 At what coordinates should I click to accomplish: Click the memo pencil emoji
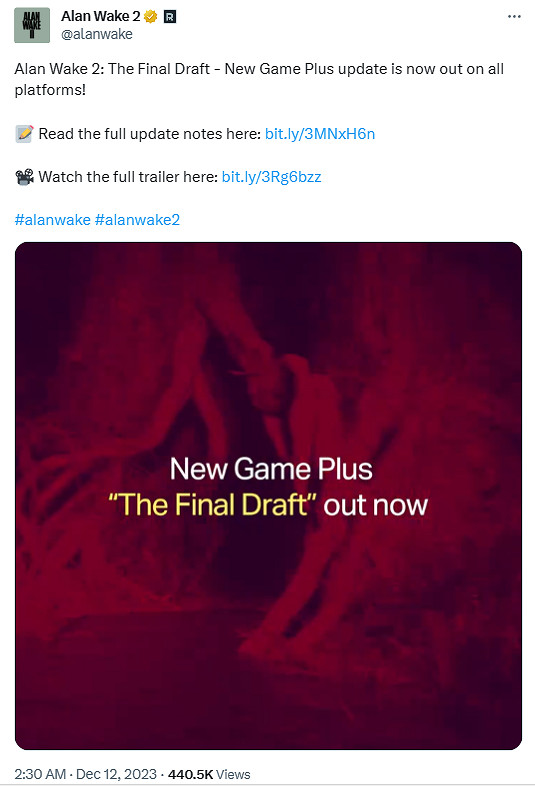[x=24, y=134]
